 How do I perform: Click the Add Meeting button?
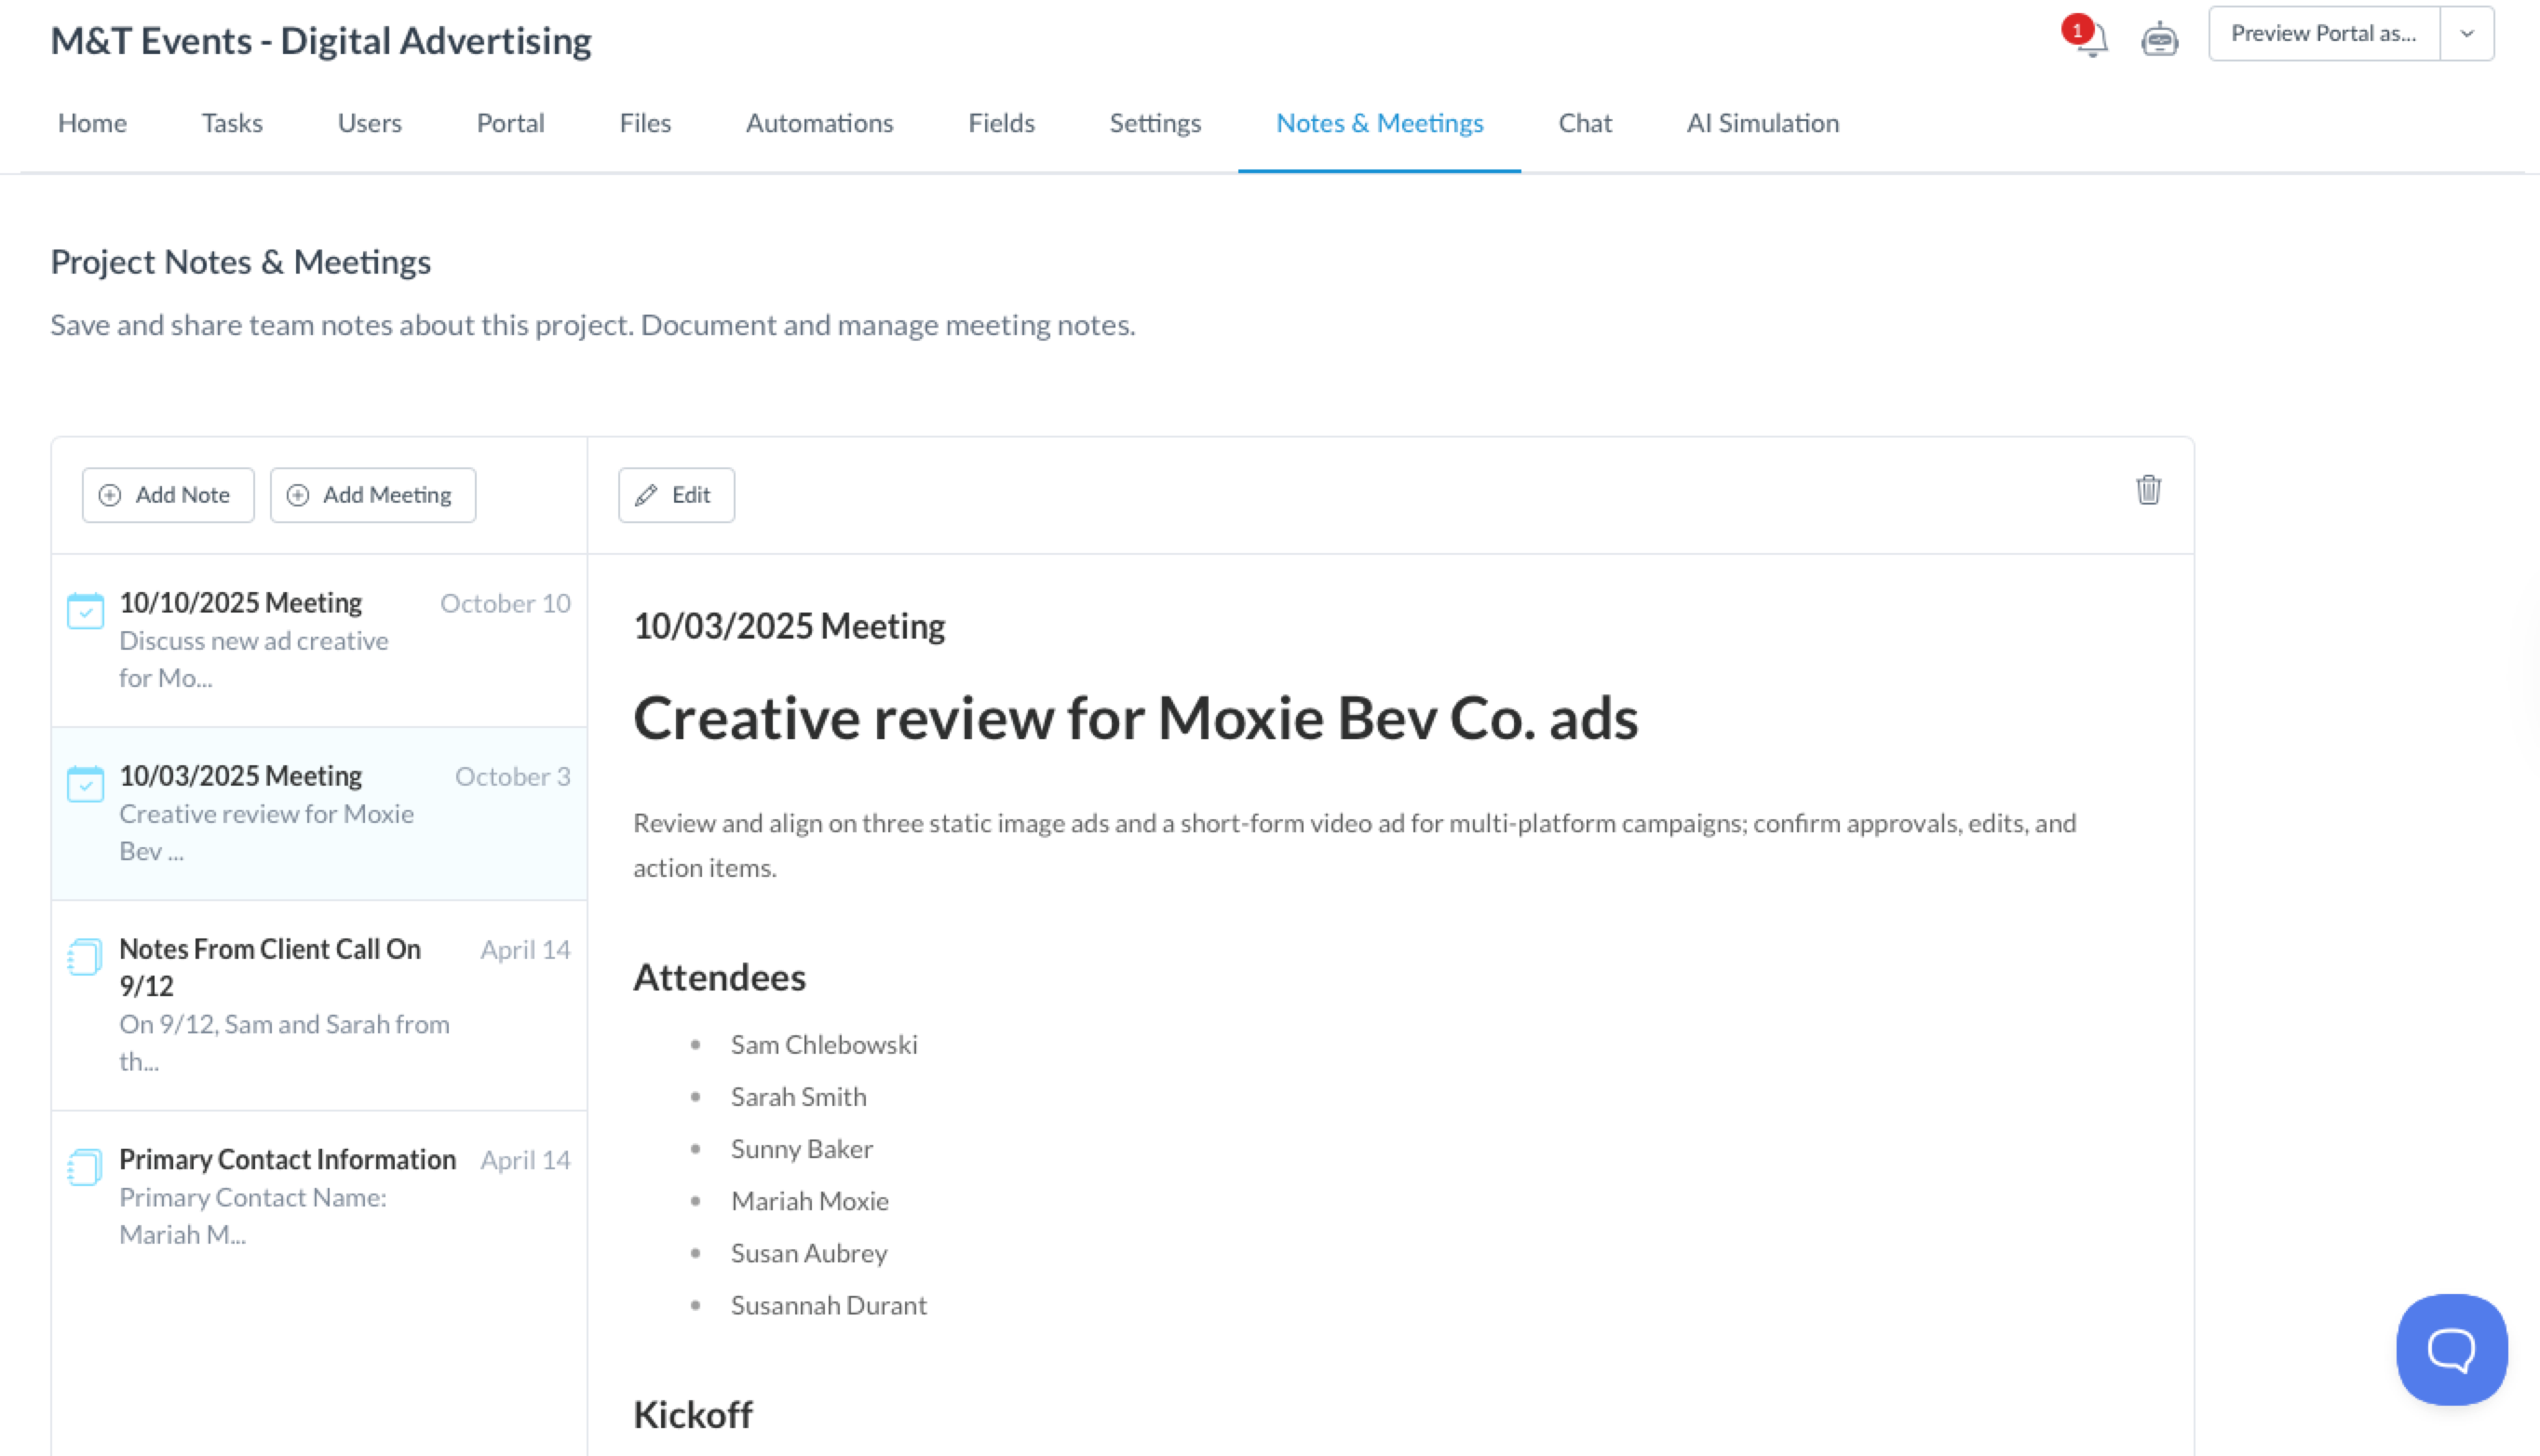coord(372,495)
